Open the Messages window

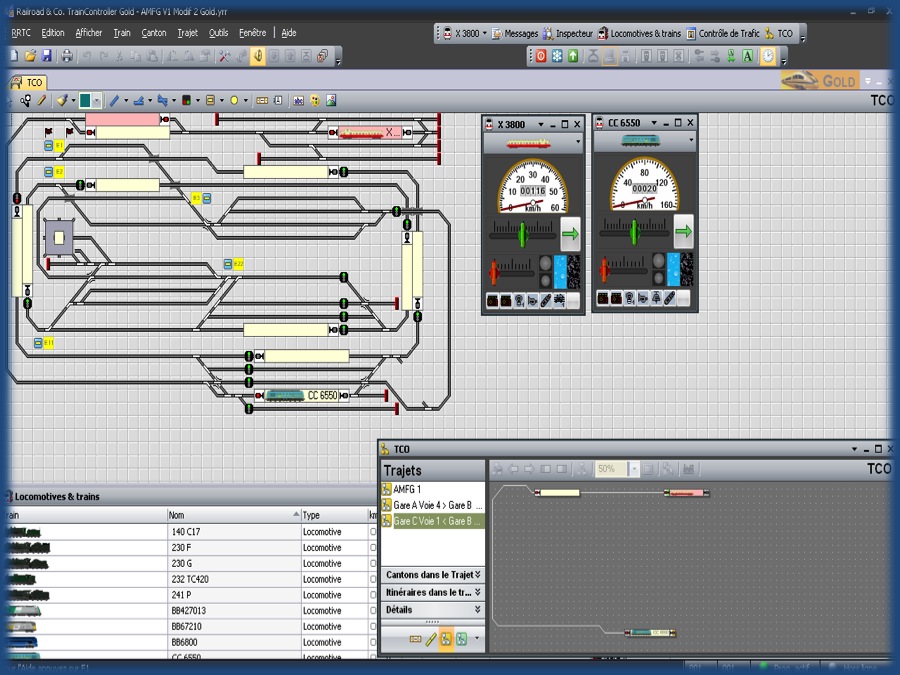coord(515,33)
